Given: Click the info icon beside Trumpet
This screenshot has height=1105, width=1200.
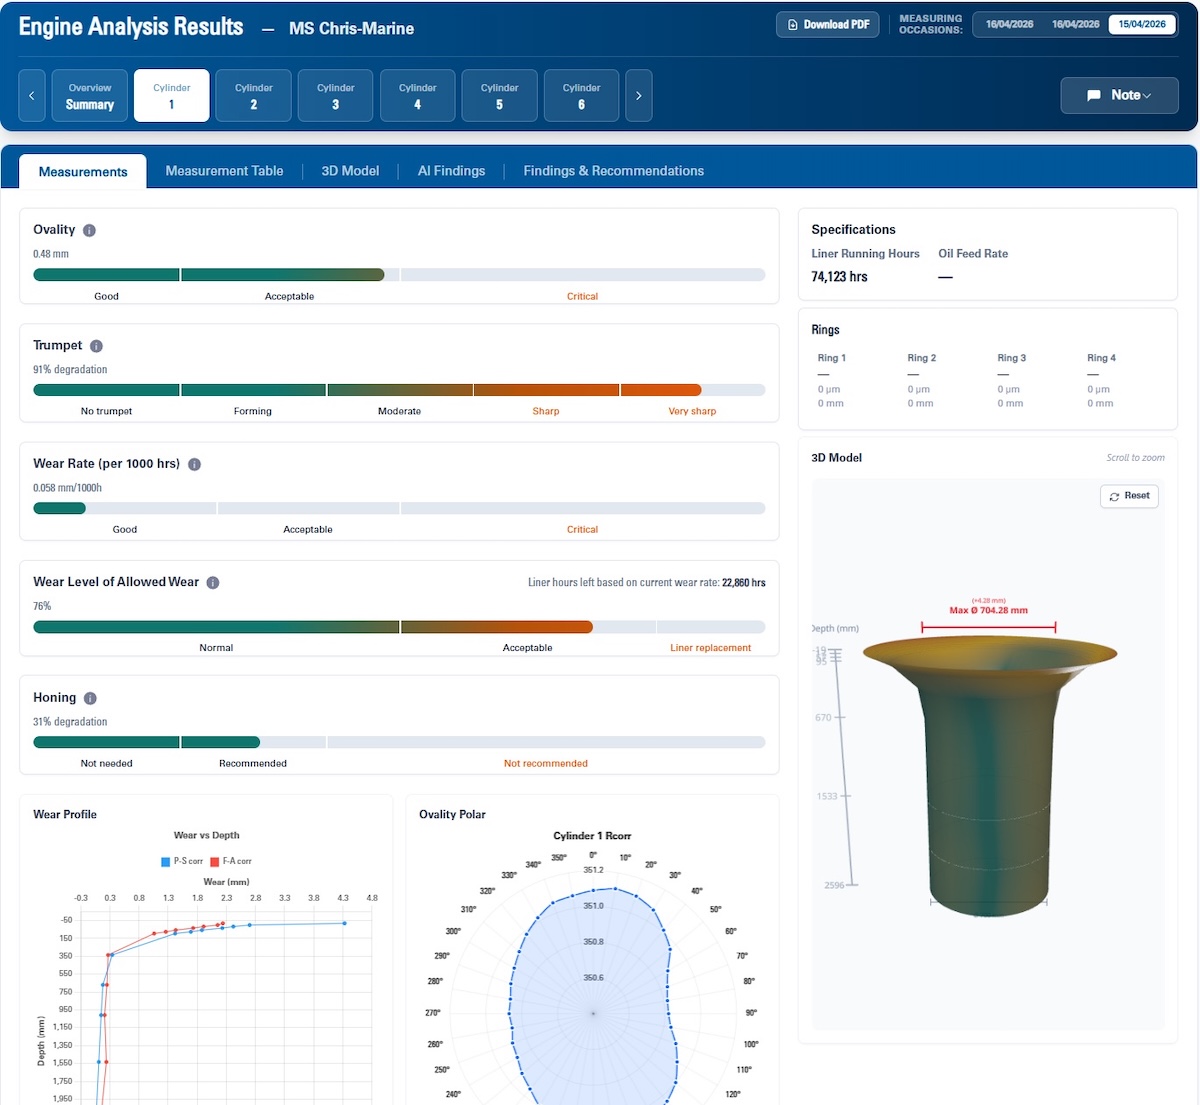Looking at the screenshot, I should [96, 346].
